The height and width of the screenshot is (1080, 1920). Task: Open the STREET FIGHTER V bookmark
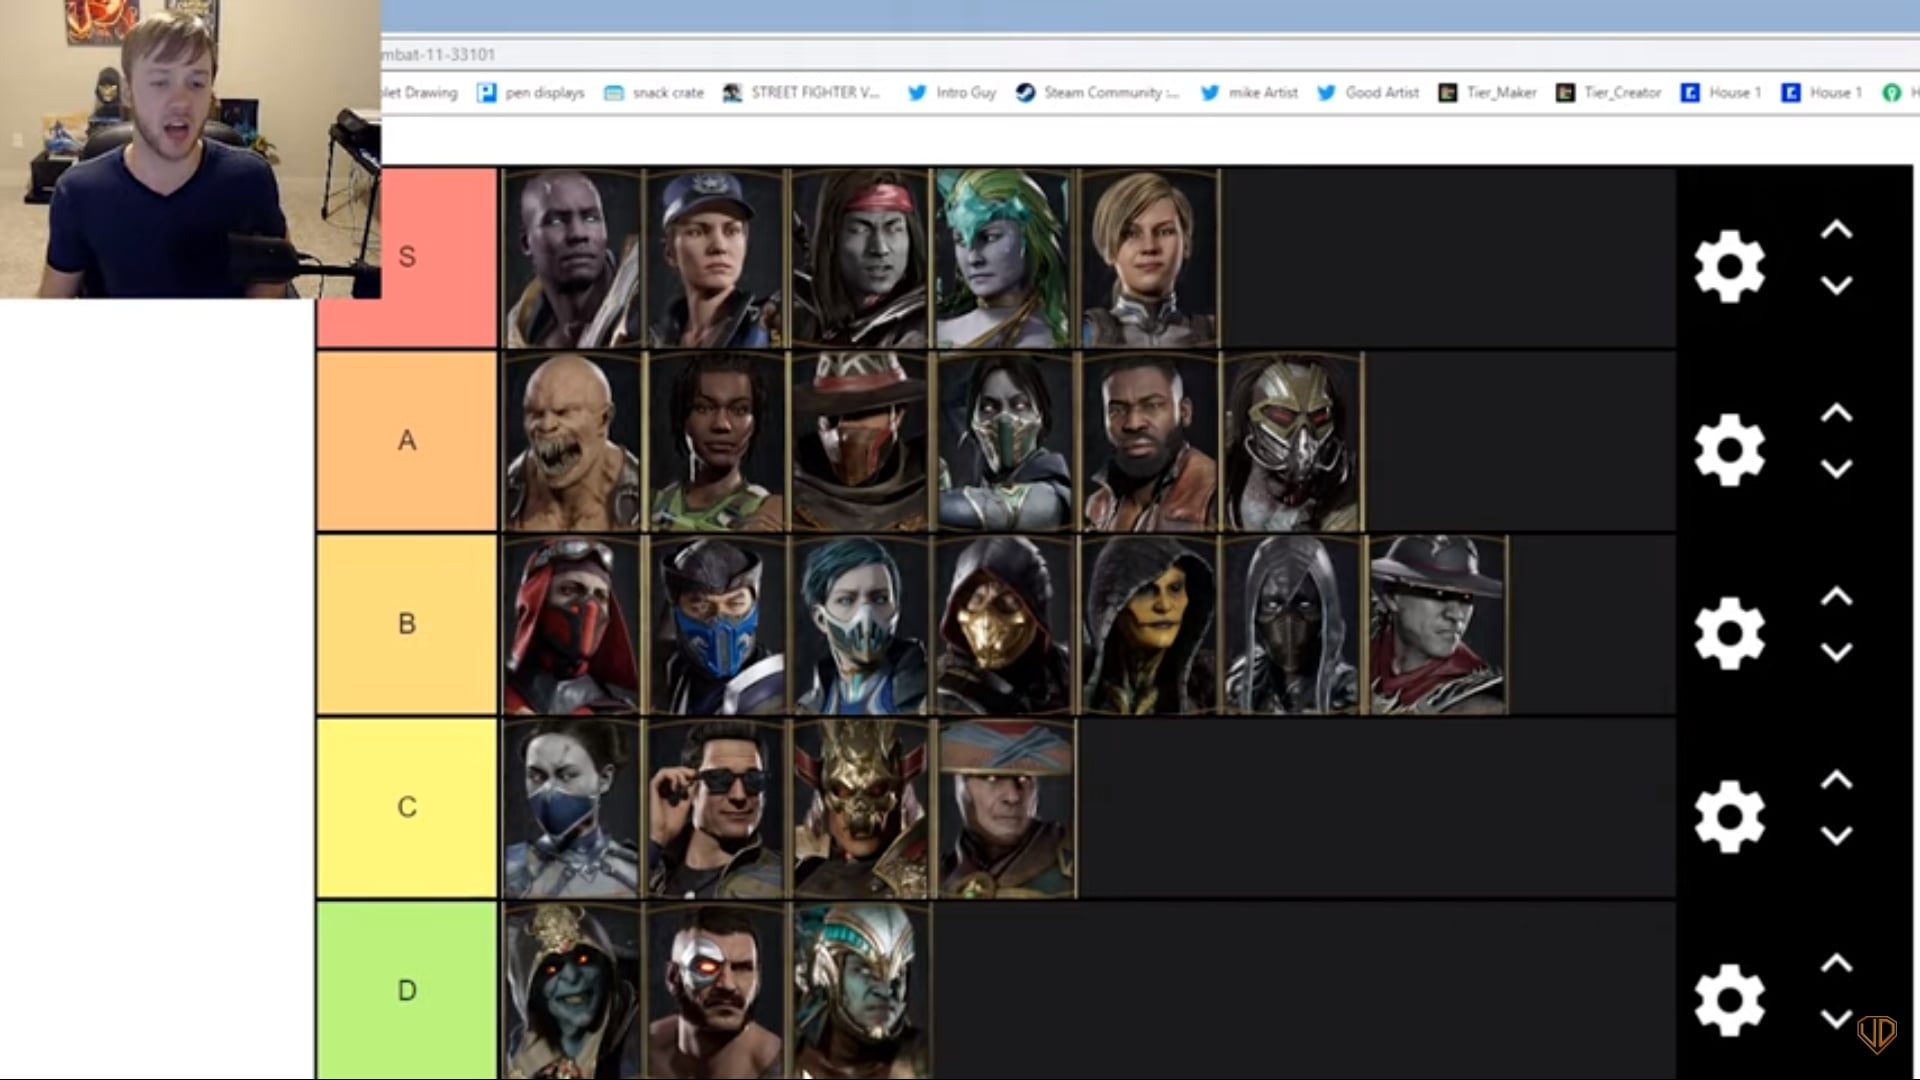click(x=802, y=92)
